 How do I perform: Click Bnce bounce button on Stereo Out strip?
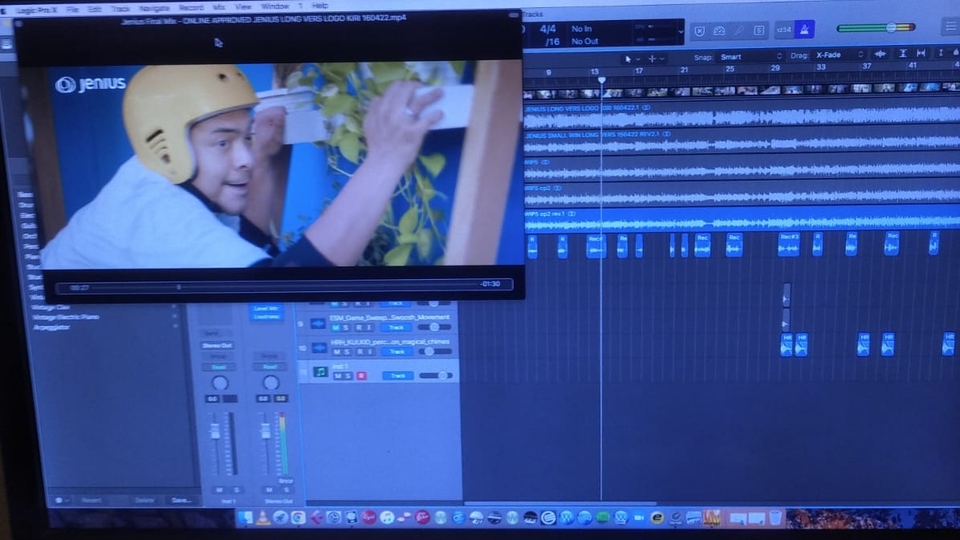(285, 481)
